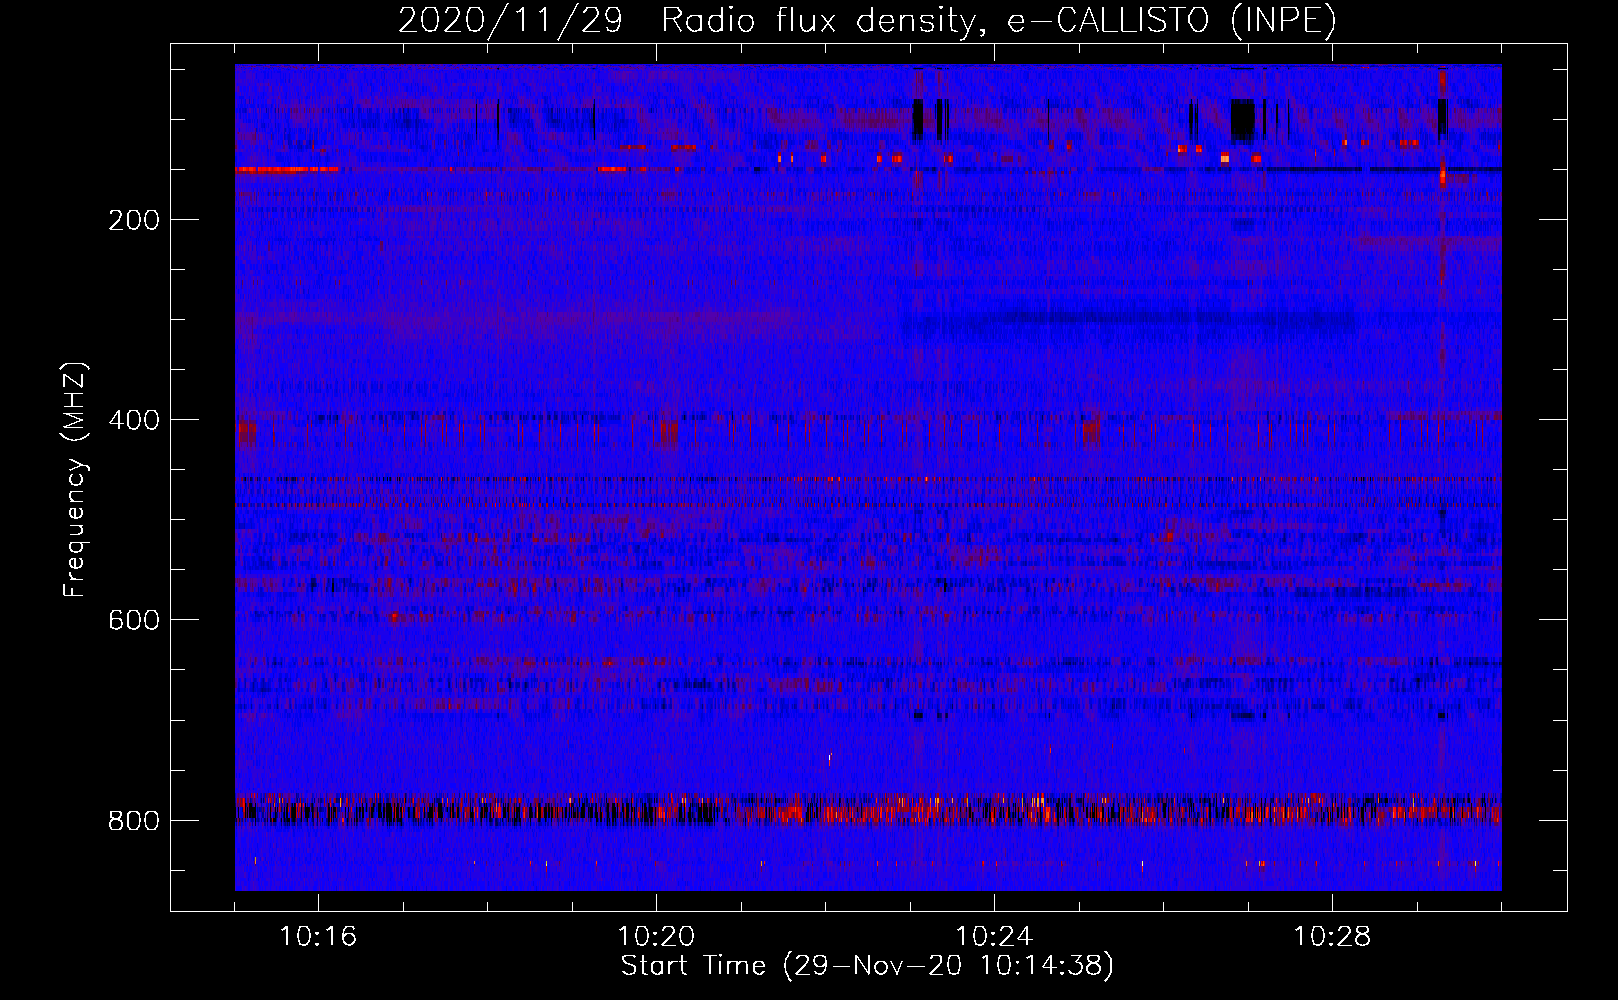
Task: Click the 10:16 time tick label
Action: [x=318, y=937]
